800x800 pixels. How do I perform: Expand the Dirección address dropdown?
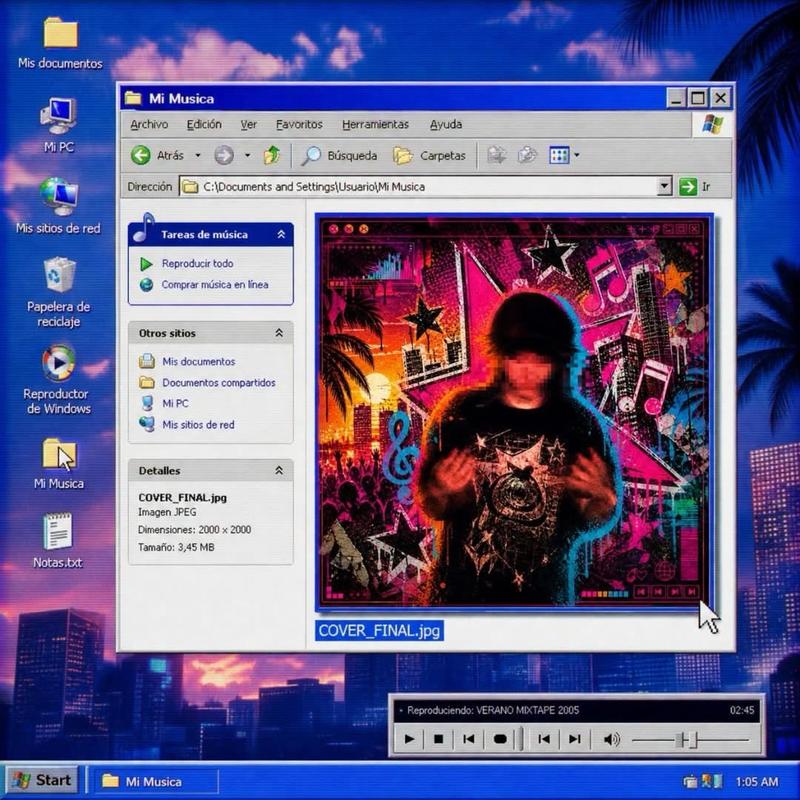(663, 187)
